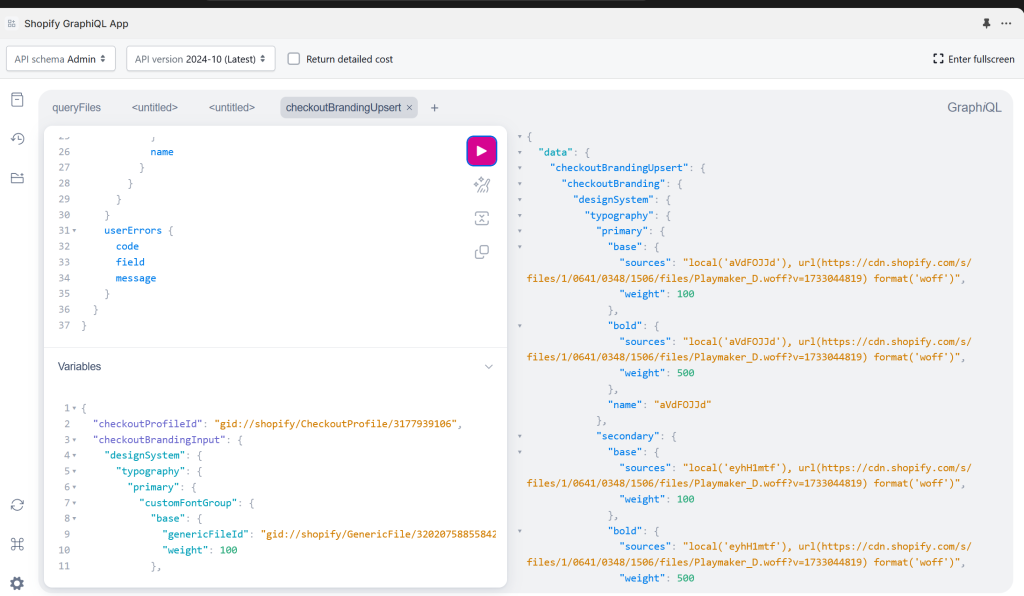Click the Prettify query icon
The height and width of the screenshot is (596, 1024).
(481, 185)
